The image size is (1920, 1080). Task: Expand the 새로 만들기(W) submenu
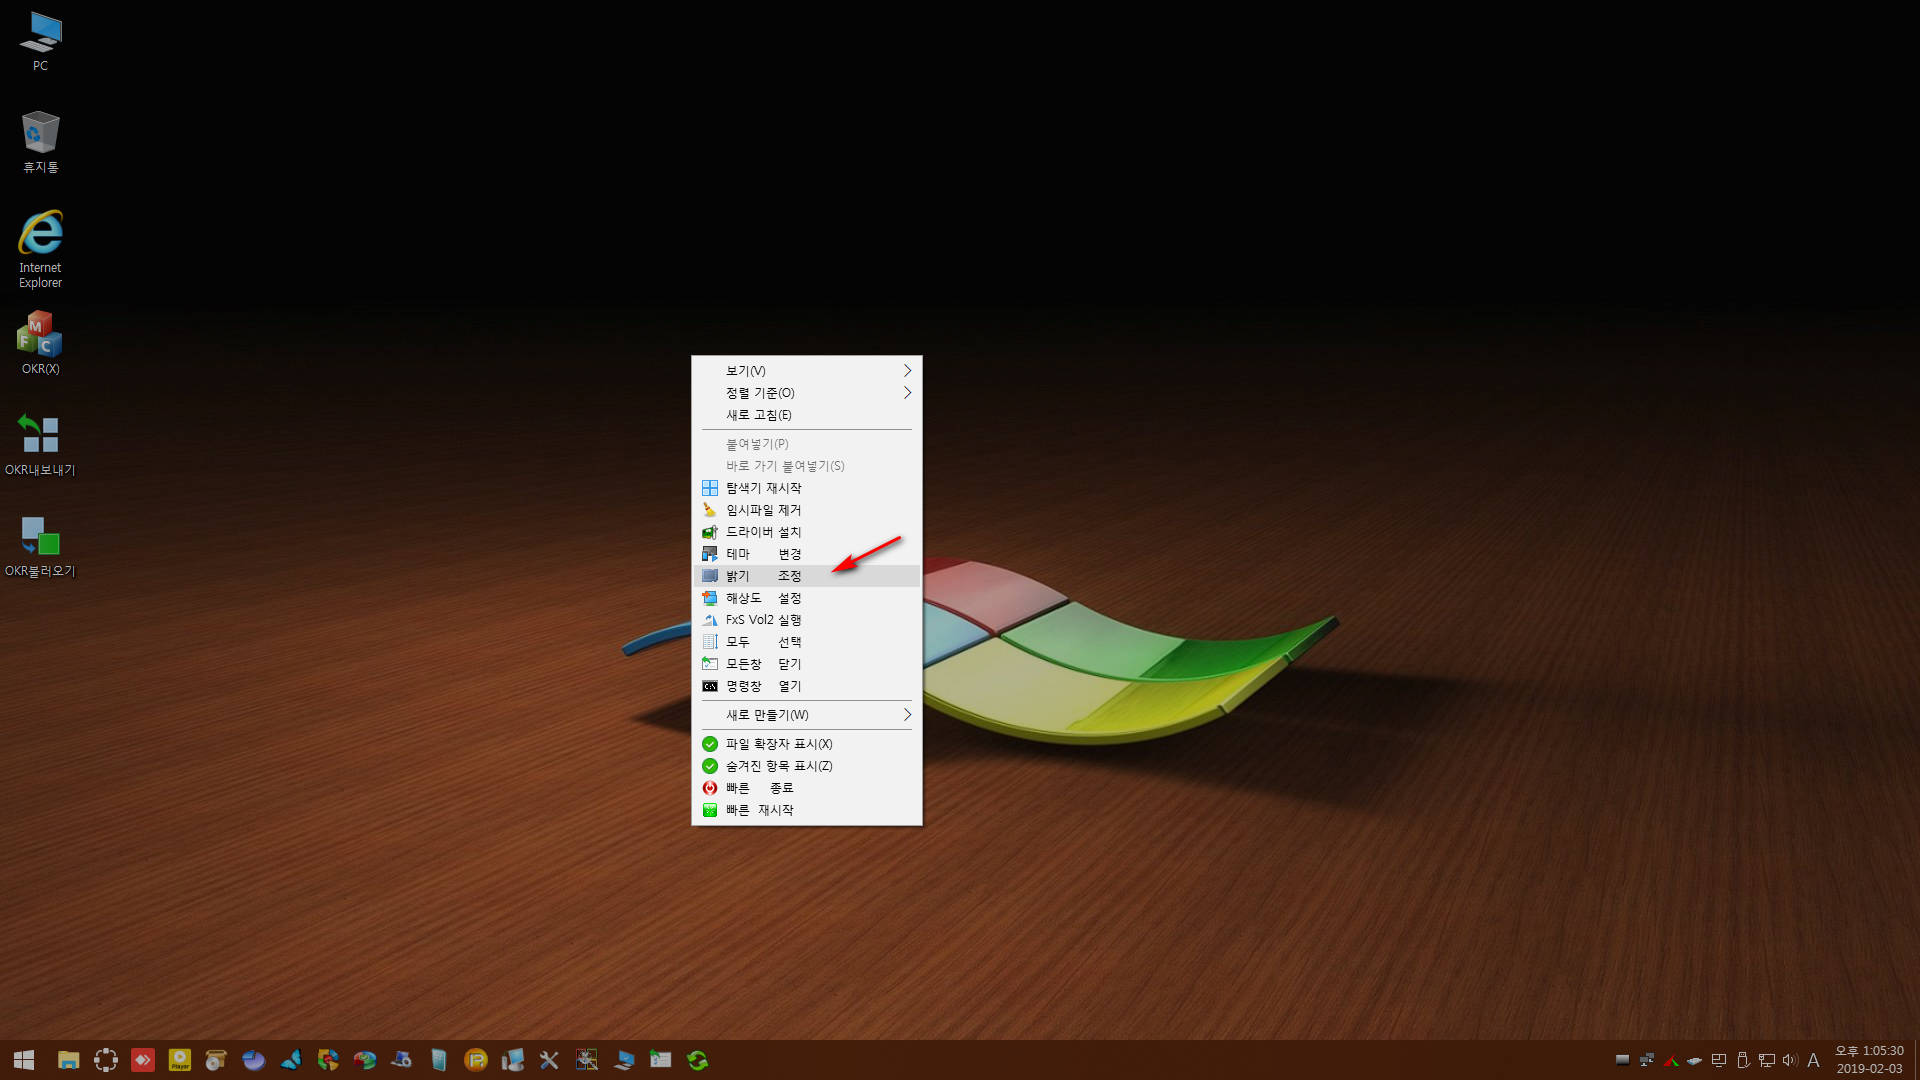[806, 715]
